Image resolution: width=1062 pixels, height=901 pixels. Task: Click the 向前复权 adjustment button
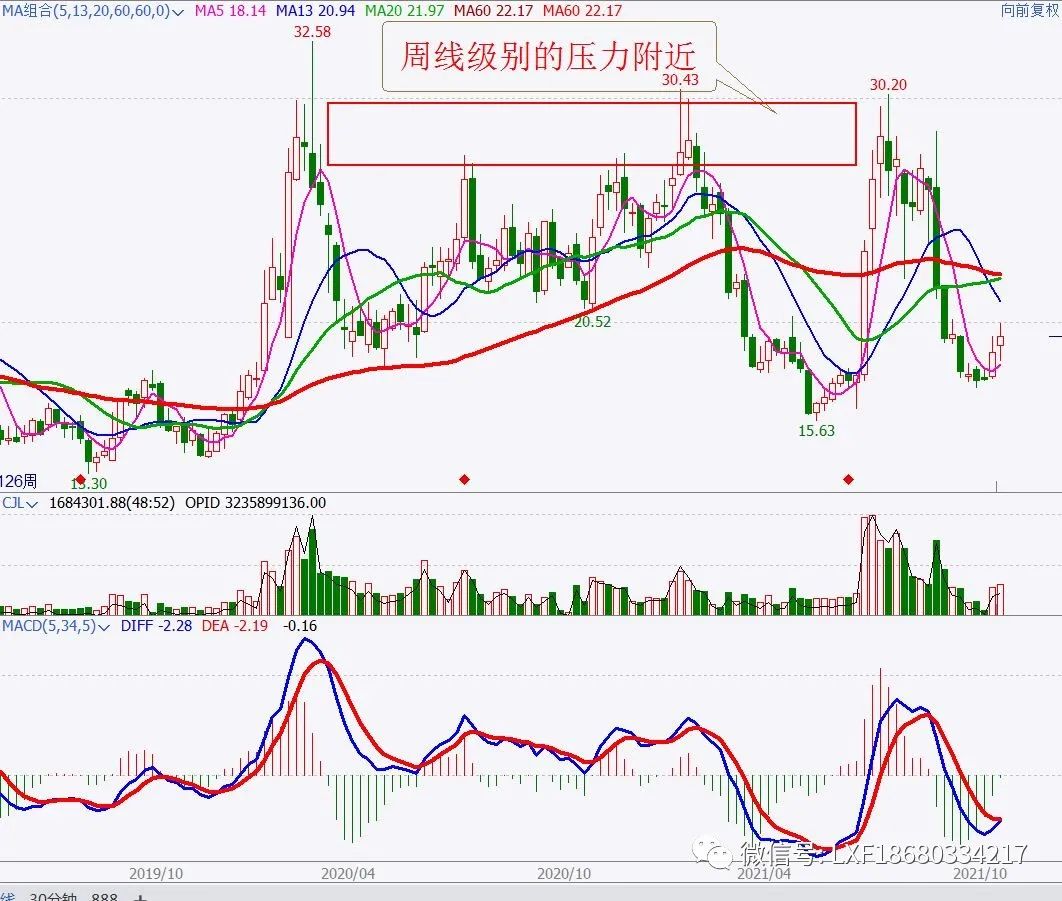(1029, 11)
